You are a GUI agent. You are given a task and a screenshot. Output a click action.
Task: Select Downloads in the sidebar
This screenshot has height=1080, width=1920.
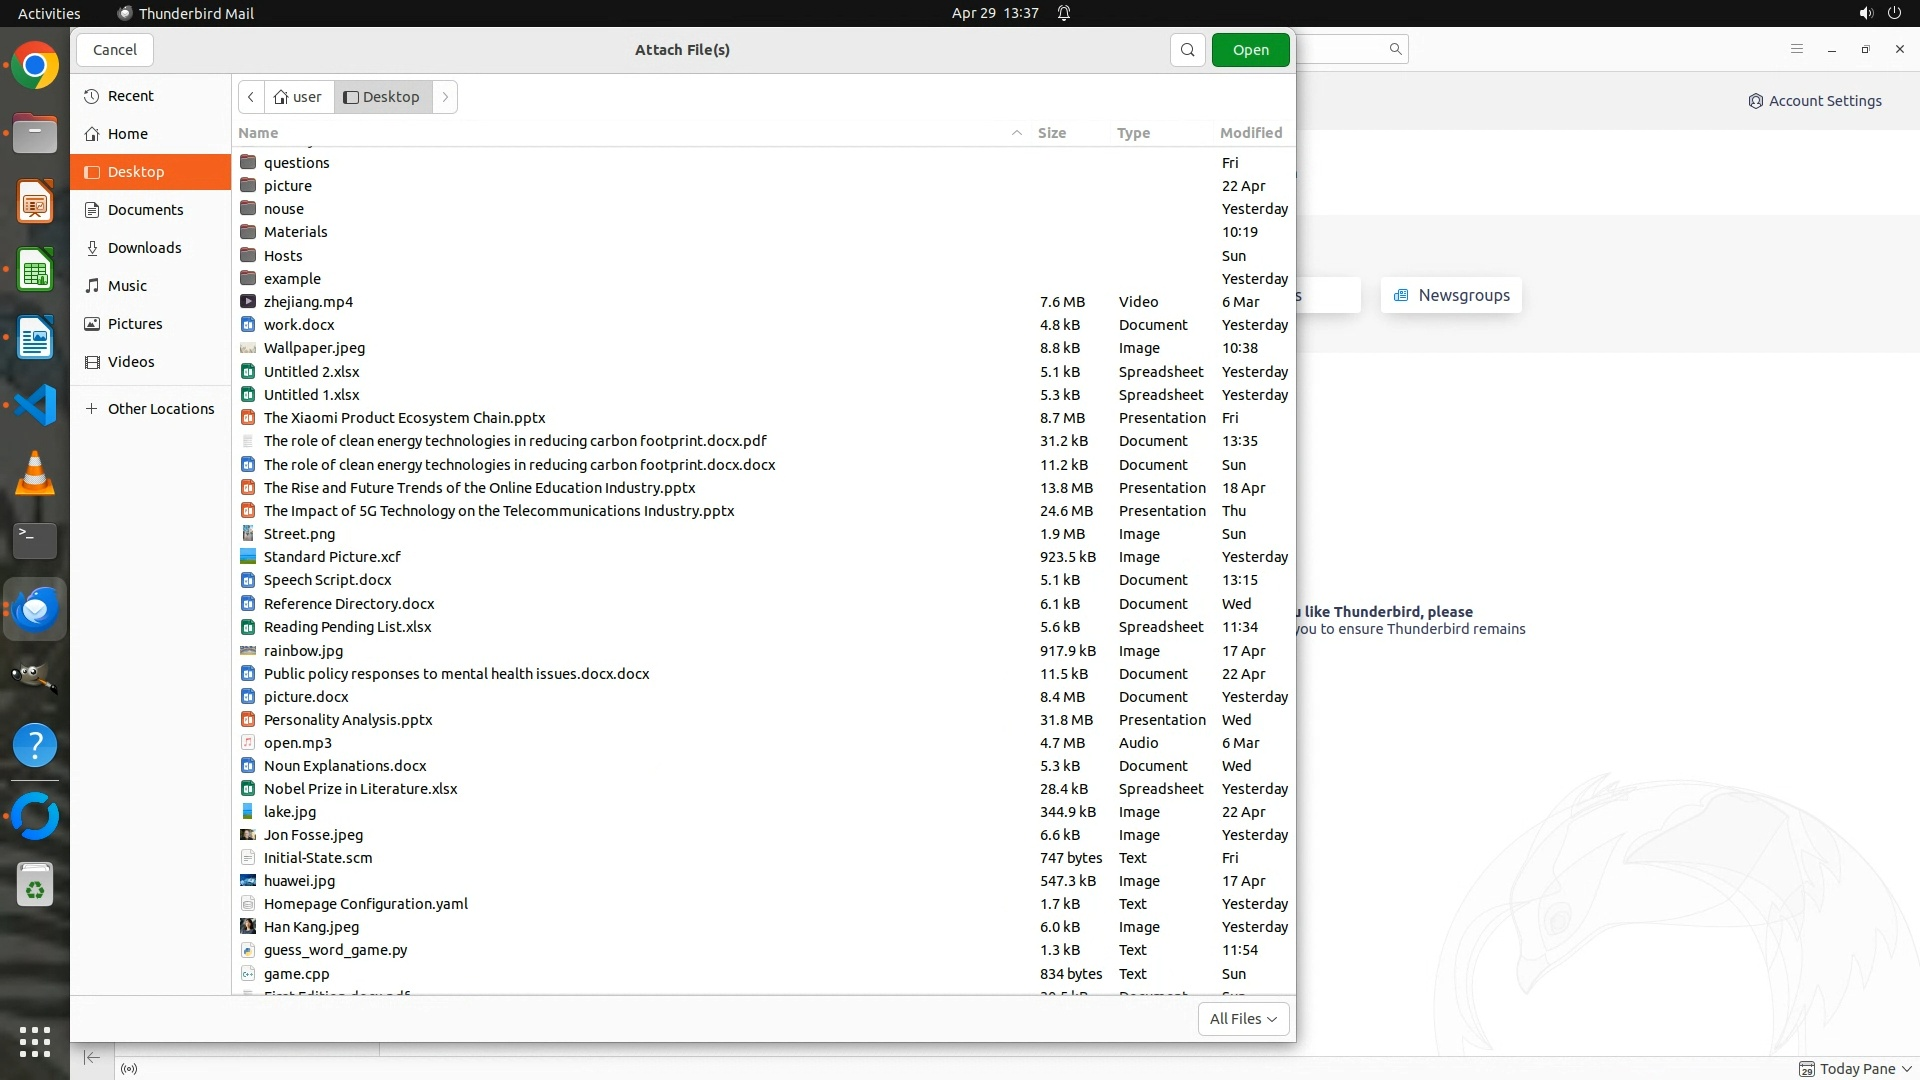144,248
